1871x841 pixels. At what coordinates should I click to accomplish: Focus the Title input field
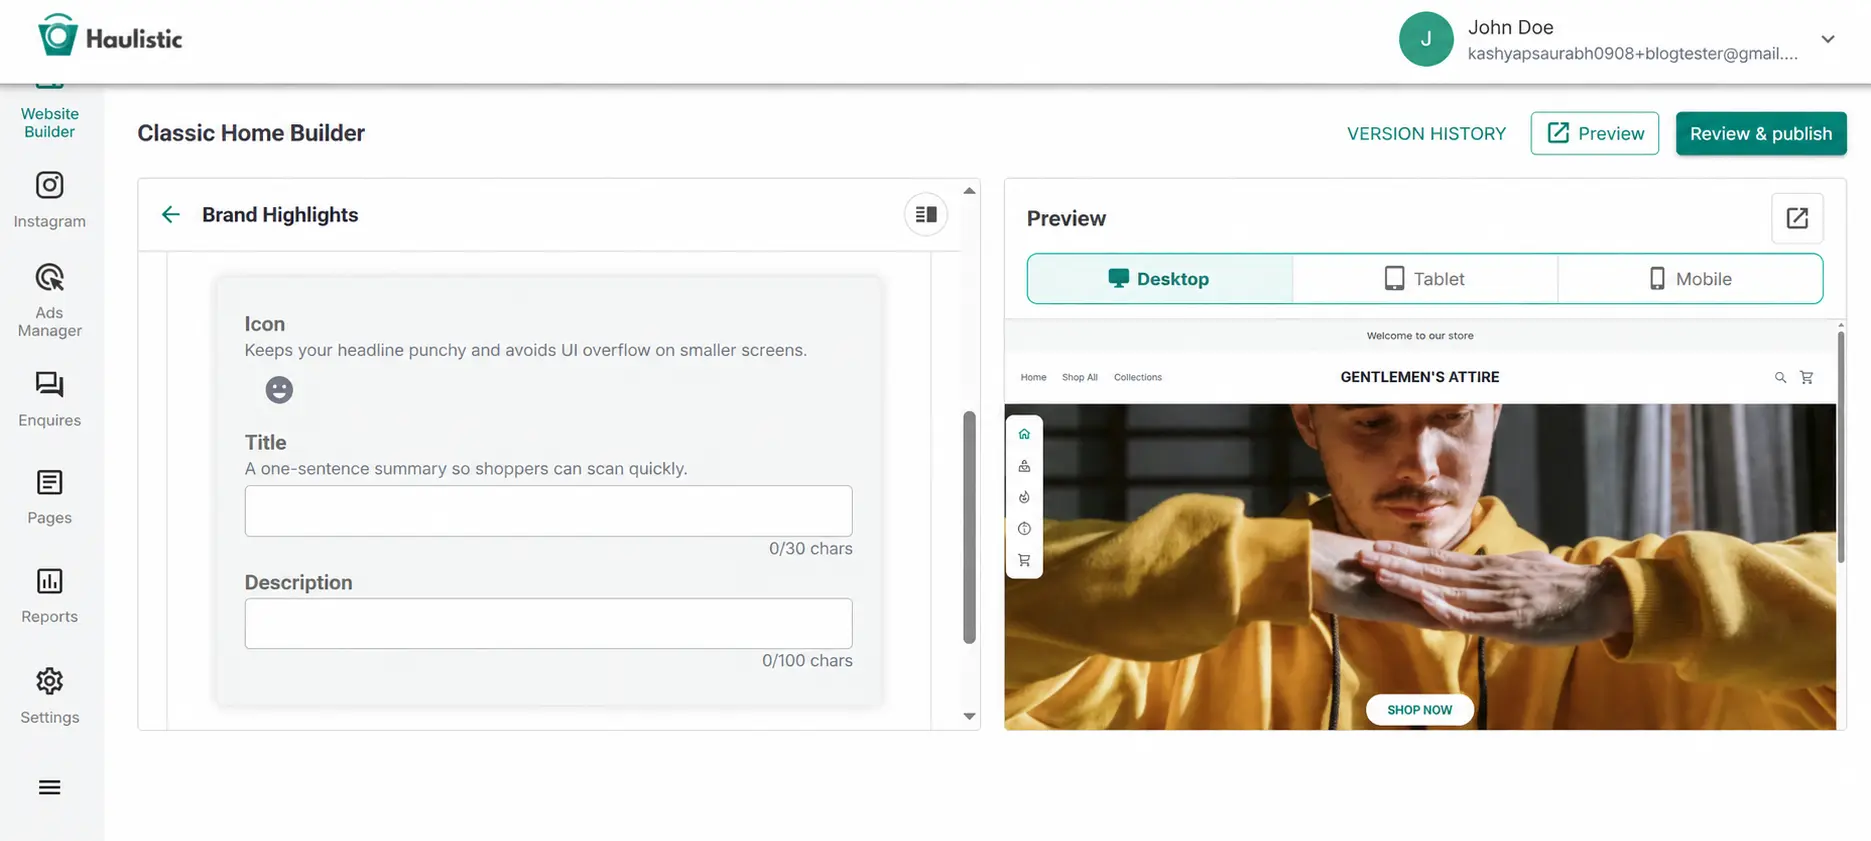pos(548,511)
